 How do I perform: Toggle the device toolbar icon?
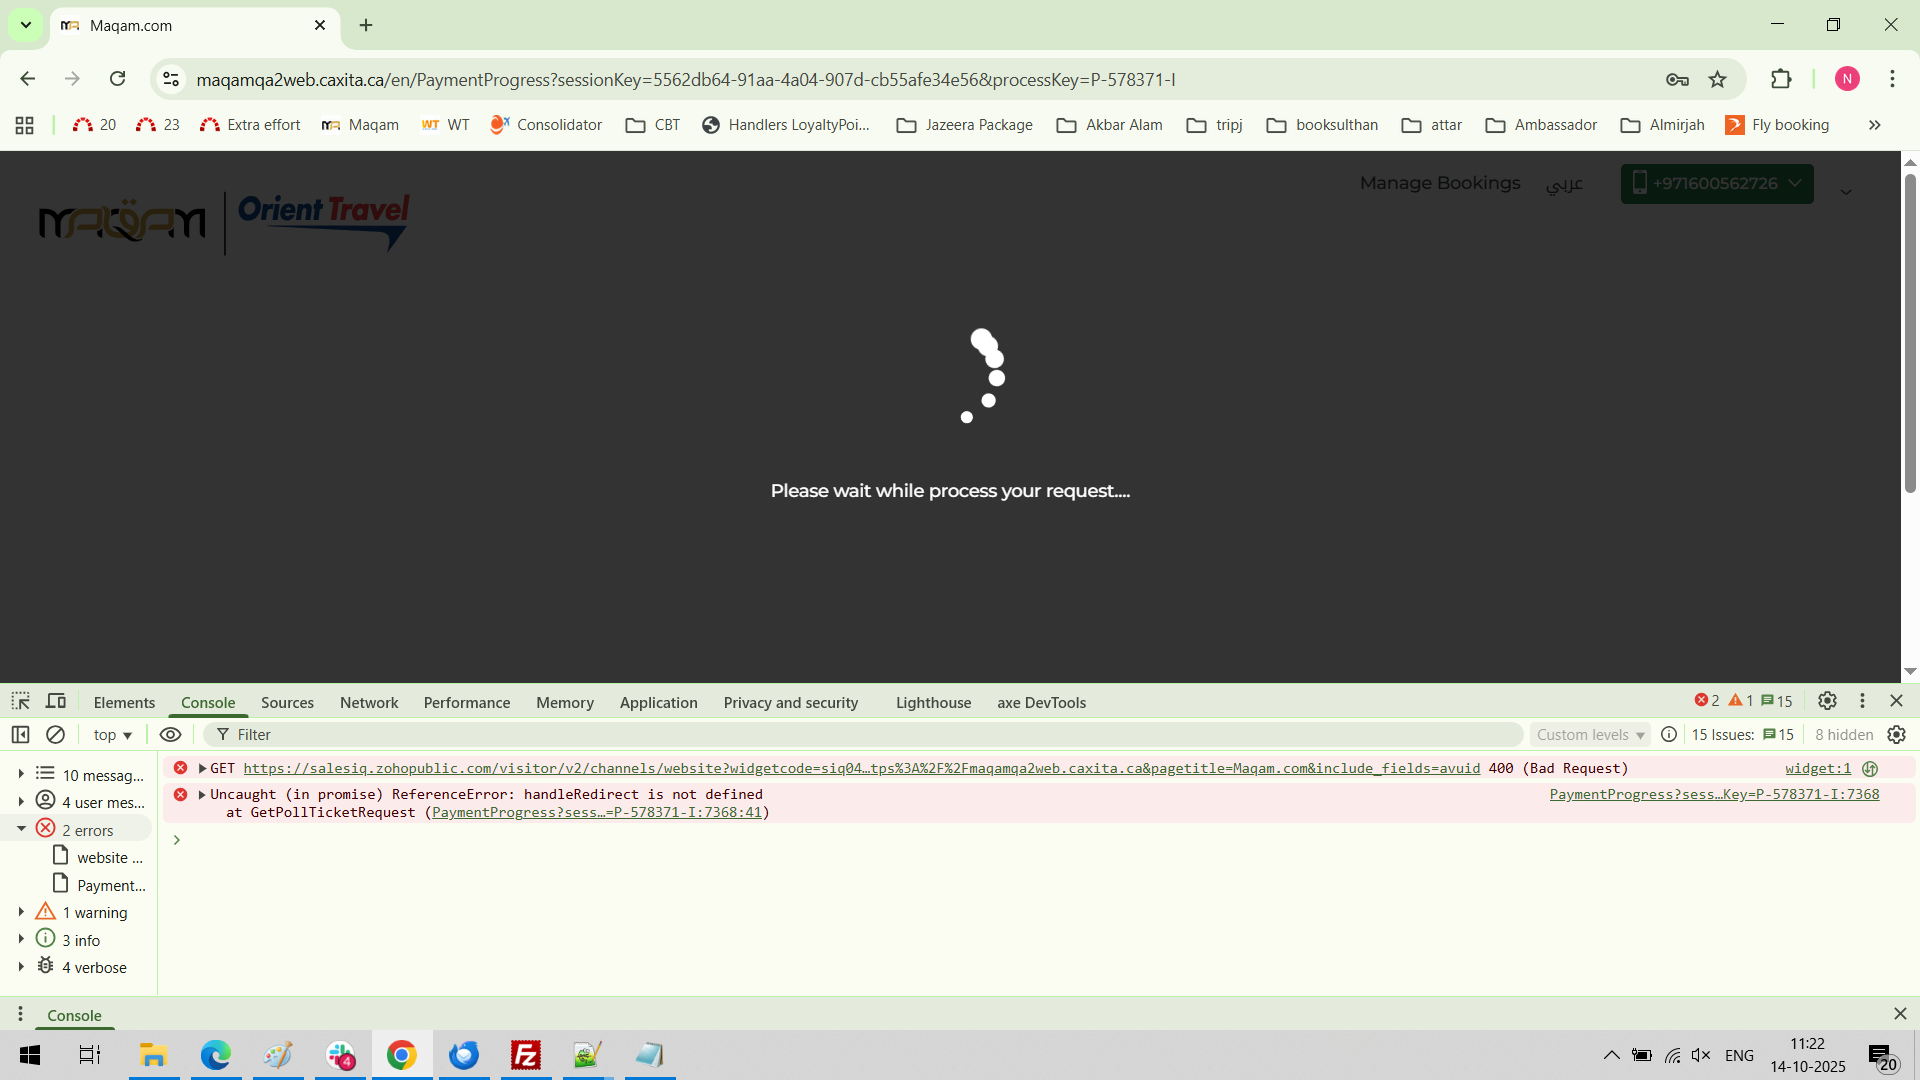56,701
